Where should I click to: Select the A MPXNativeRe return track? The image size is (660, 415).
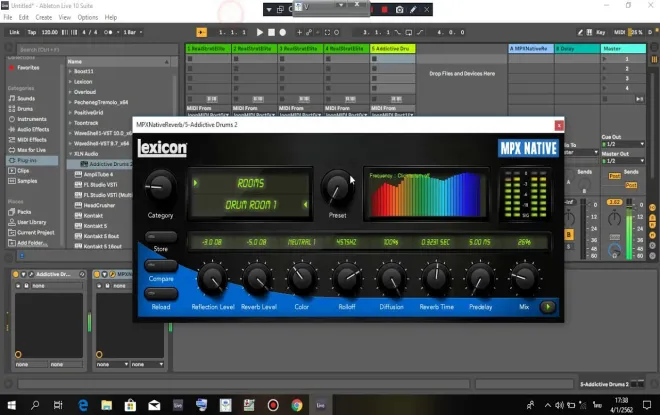click(x=531, y=49)
